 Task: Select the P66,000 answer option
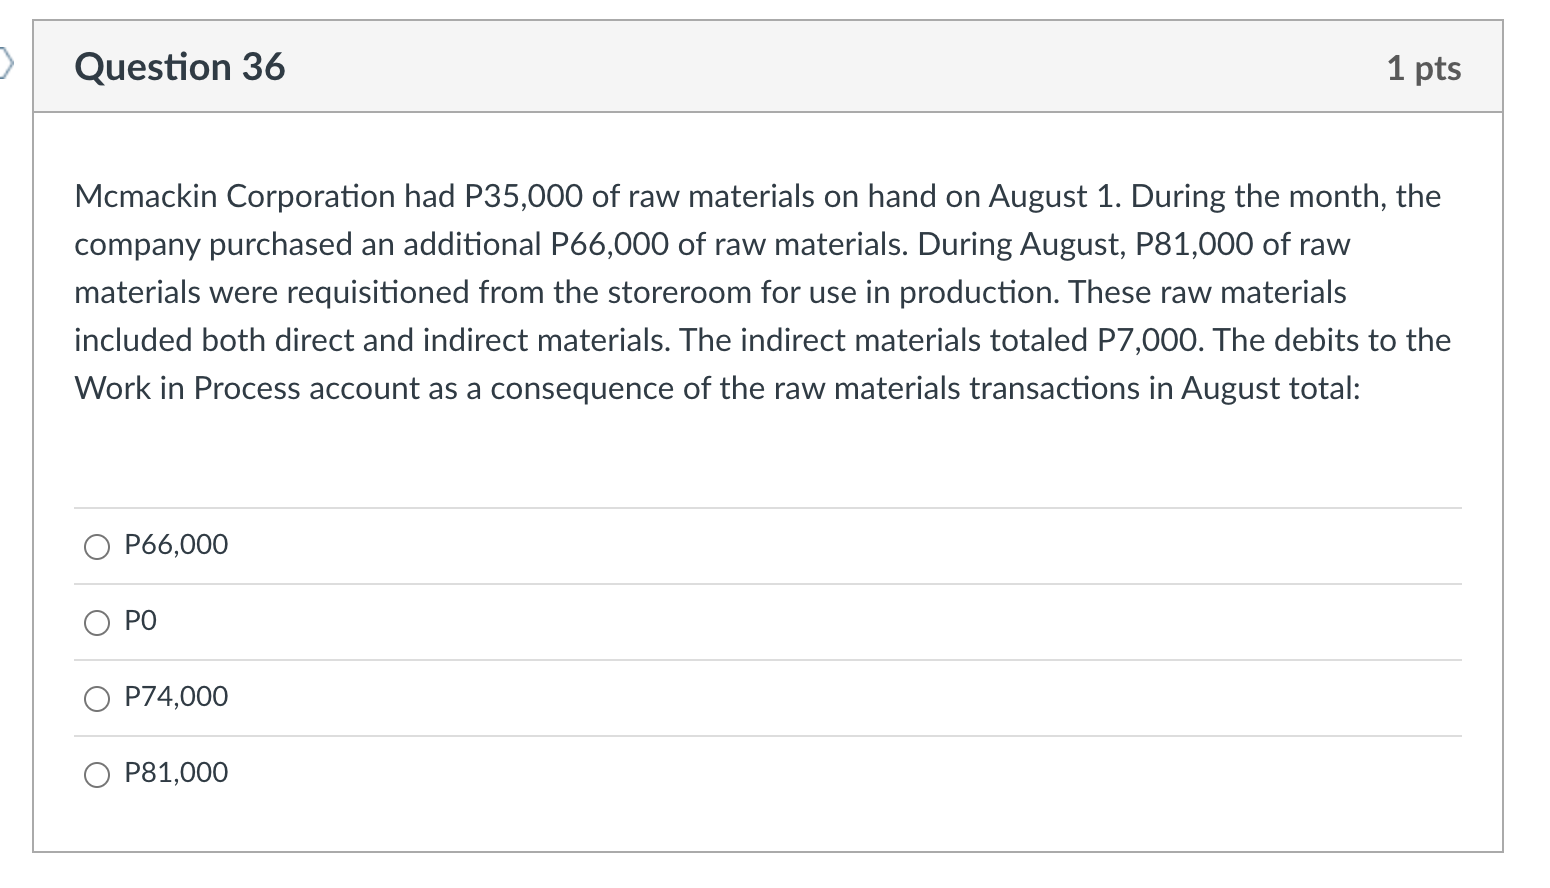coord(96,546)
